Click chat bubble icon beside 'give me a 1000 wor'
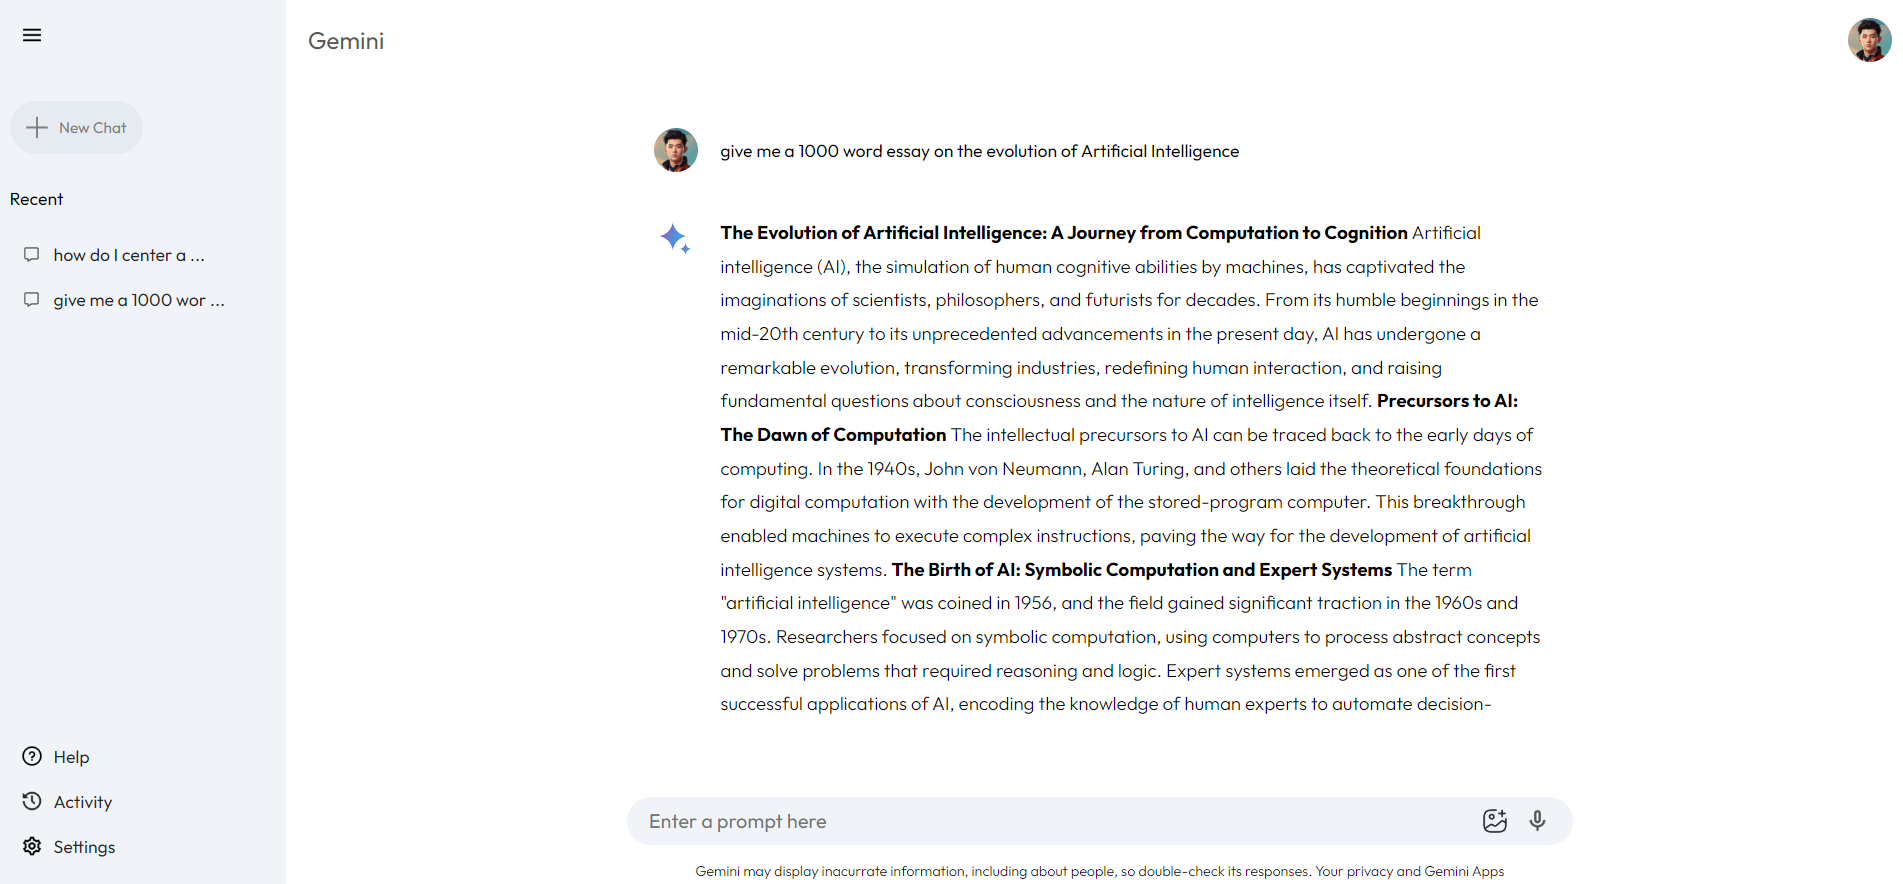 (x=32, y=300)
